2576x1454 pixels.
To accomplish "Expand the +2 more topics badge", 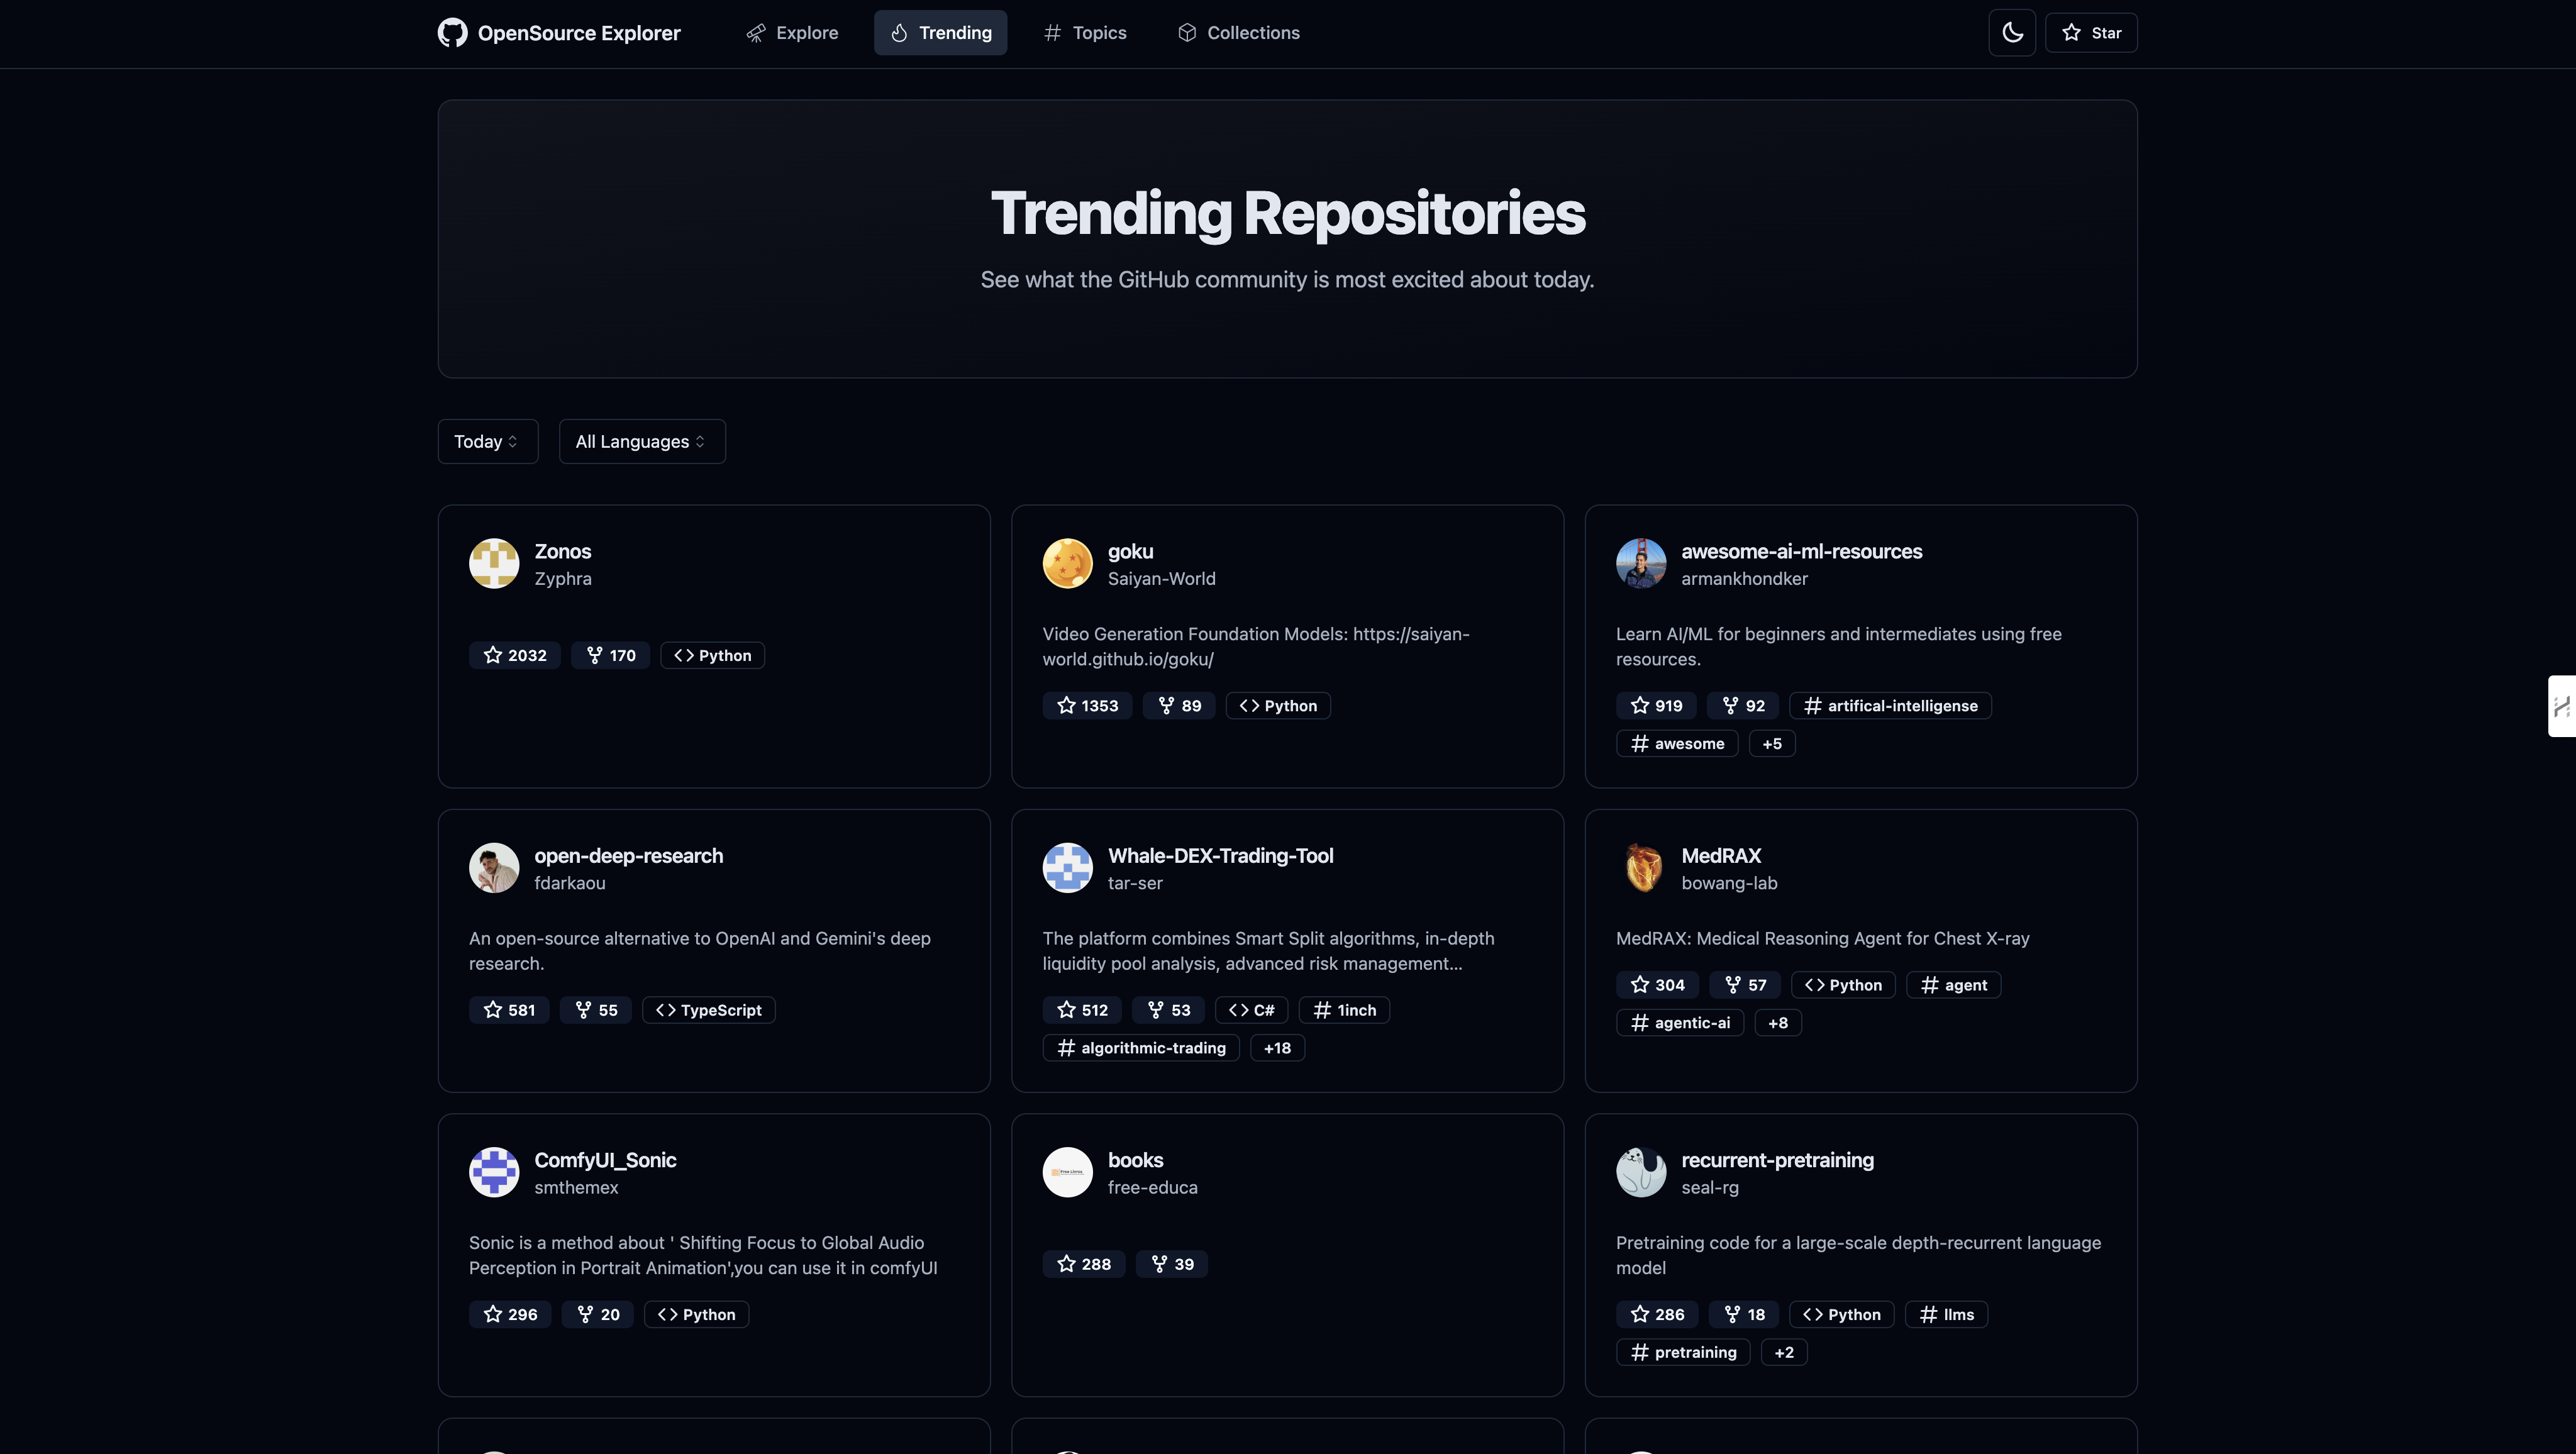I will [1784, 1352].
